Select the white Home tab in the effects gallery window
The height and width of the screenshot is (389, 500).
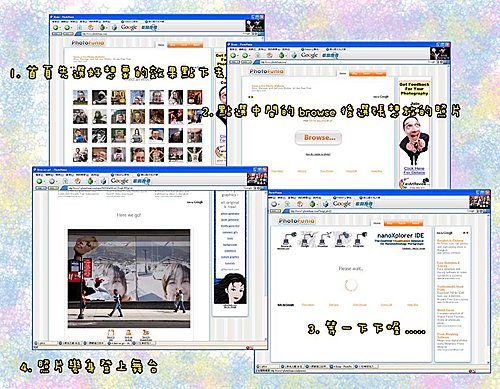pos(161,45)
